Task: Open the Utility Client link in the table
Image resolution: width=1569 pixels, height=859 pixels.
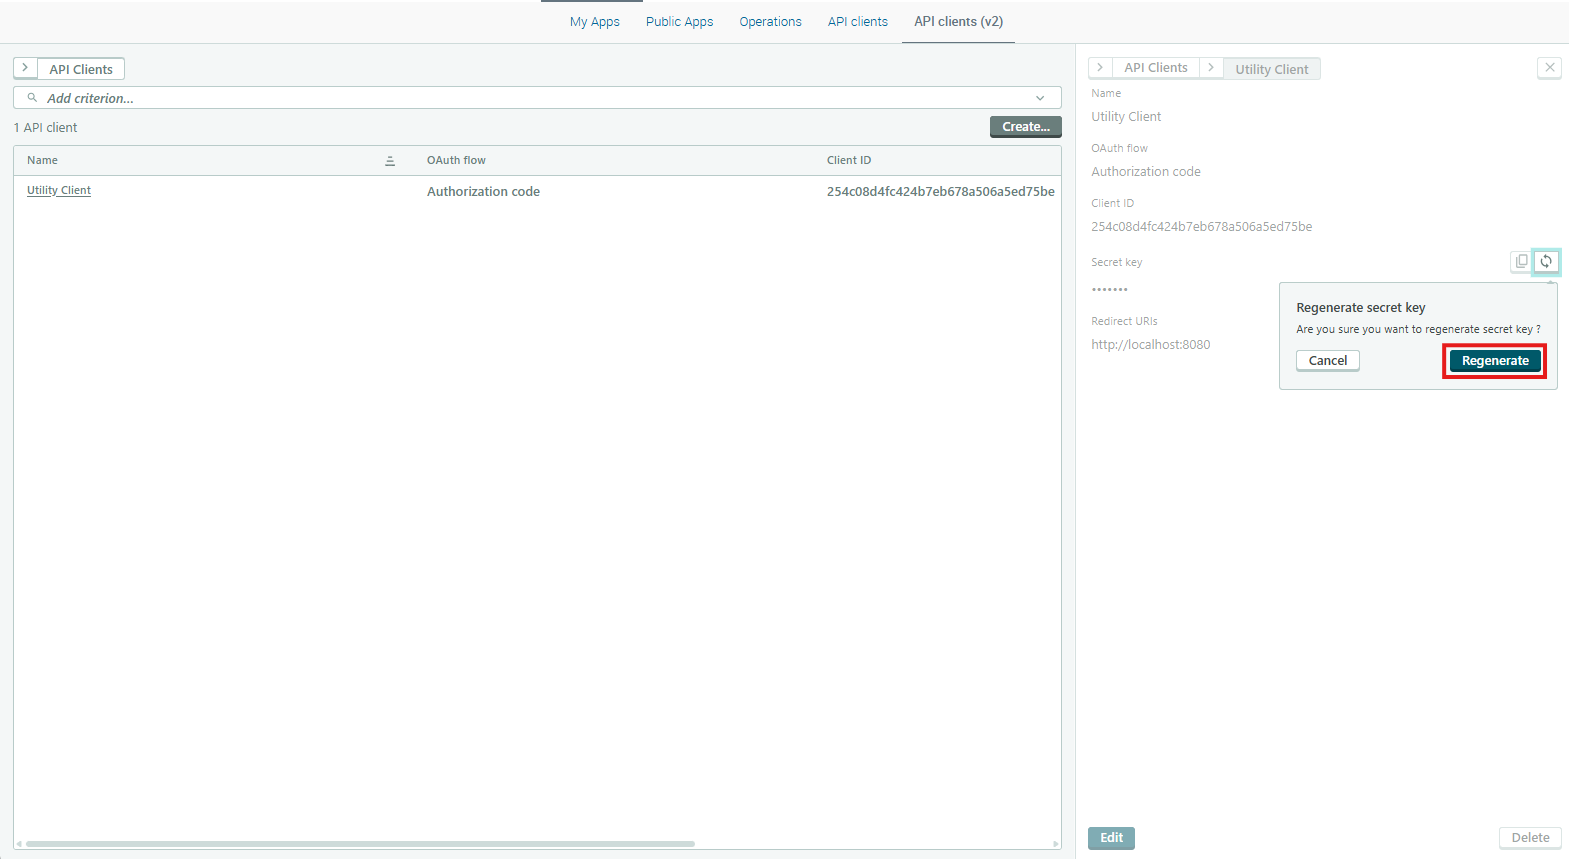Action: [59, 190]
